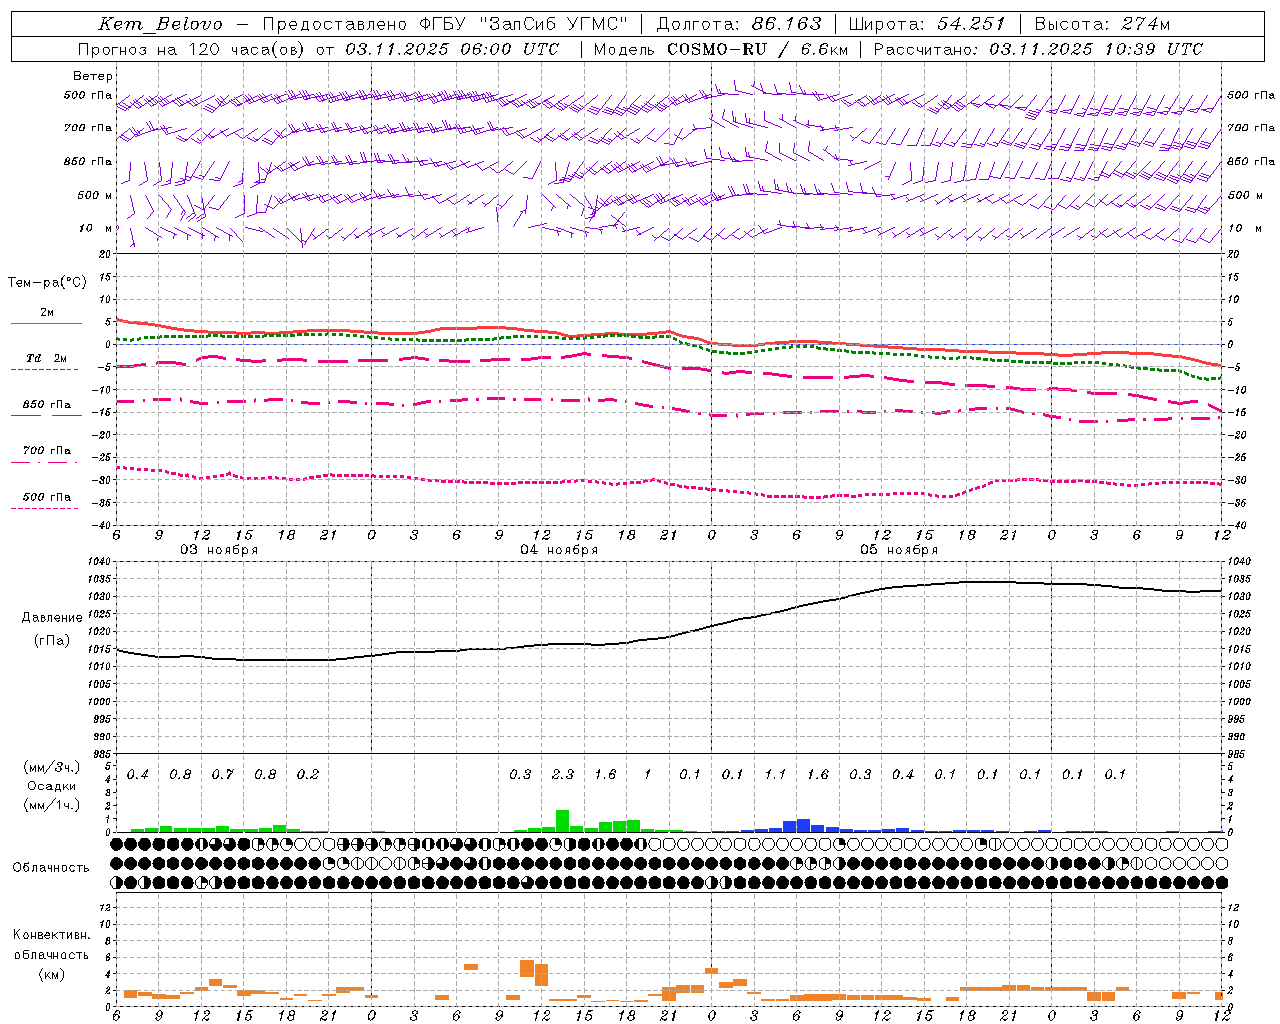Click the Широта: 54.251 value
The height and width of the screenshot is (1024, 1280).
coord(927,24)
